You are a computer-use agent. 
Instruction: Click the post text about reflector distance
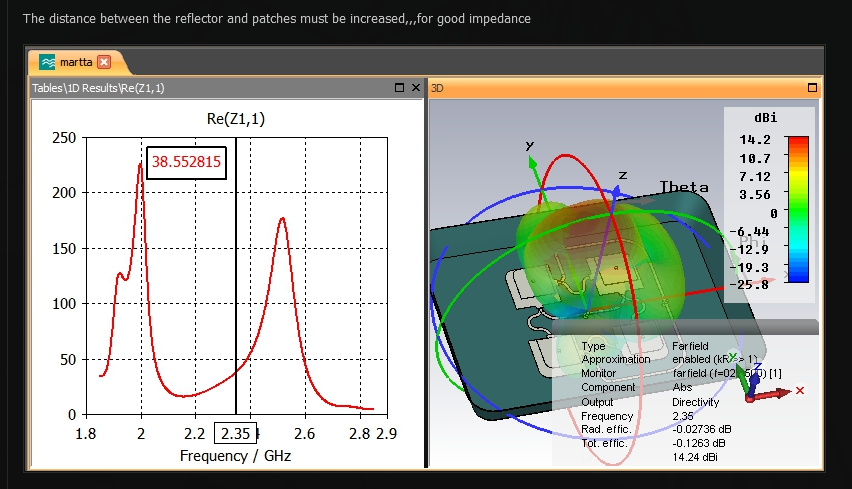tap(277, 18)
